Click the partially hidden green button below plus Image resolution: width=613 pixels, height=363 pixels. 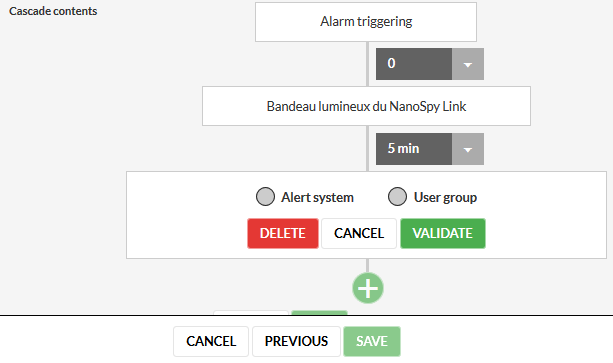tap(319, 313)
